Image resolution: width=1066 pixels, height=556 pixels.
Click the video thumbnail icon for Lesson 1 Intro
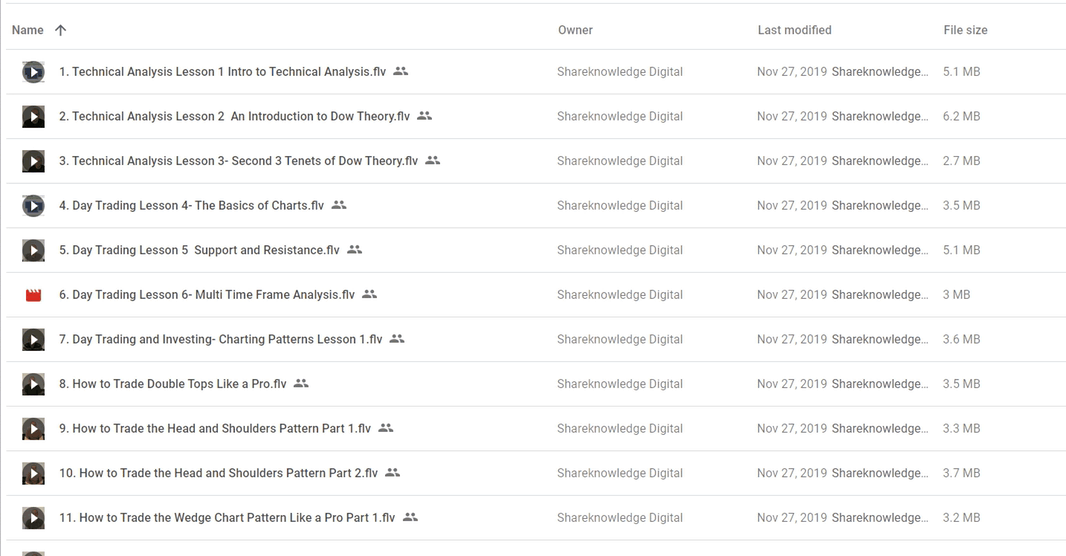(x=33, y=72)
